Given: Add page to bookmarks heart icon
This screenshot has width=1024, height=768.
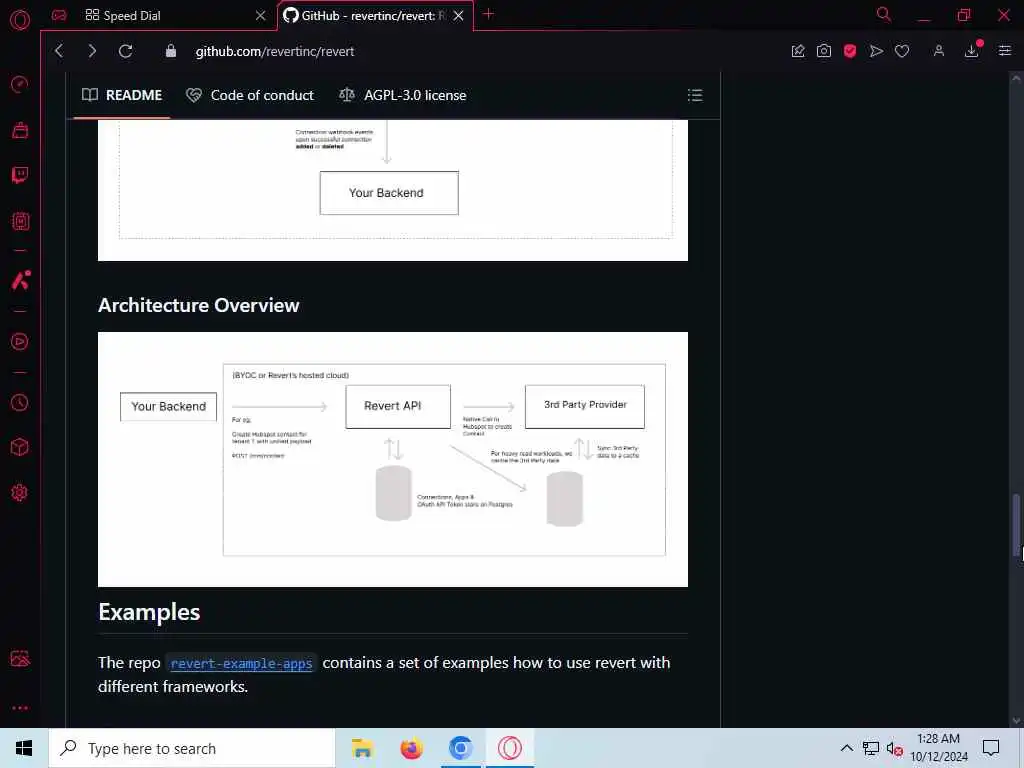Looking at the screenshot, I should [902, 51].
